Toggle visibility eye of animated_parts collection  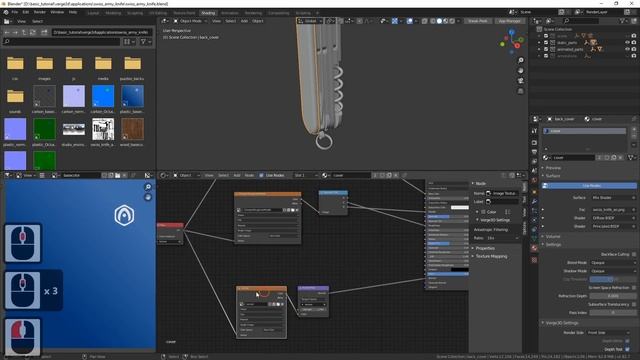[627, 49]
